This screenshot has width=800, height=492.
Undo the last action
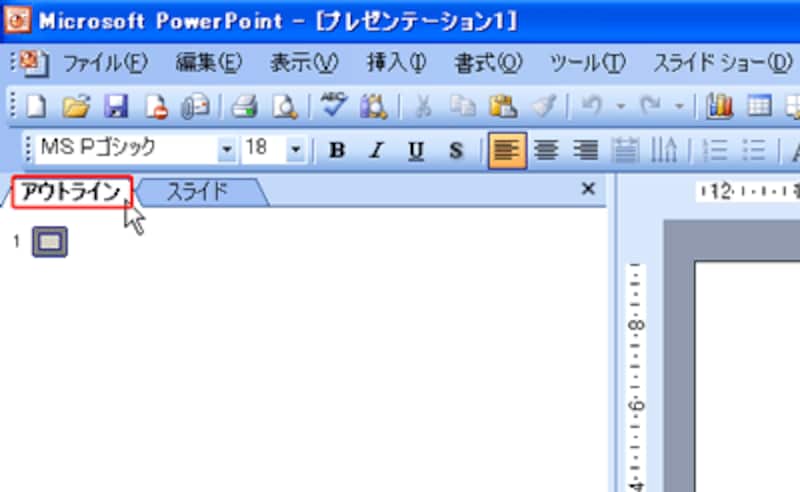coord(592,106)
